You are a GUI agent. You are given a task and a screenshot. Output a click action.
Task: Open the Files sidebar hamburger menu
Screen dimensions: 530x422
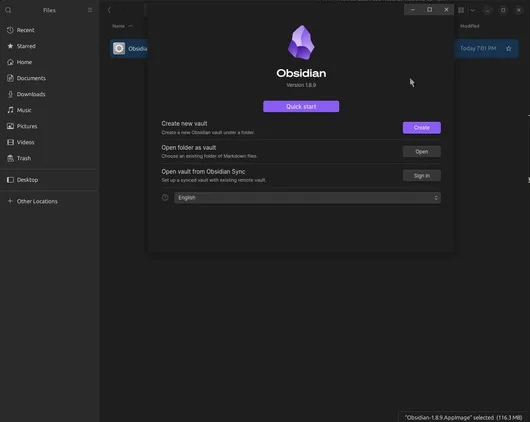(x=90, y=10)
